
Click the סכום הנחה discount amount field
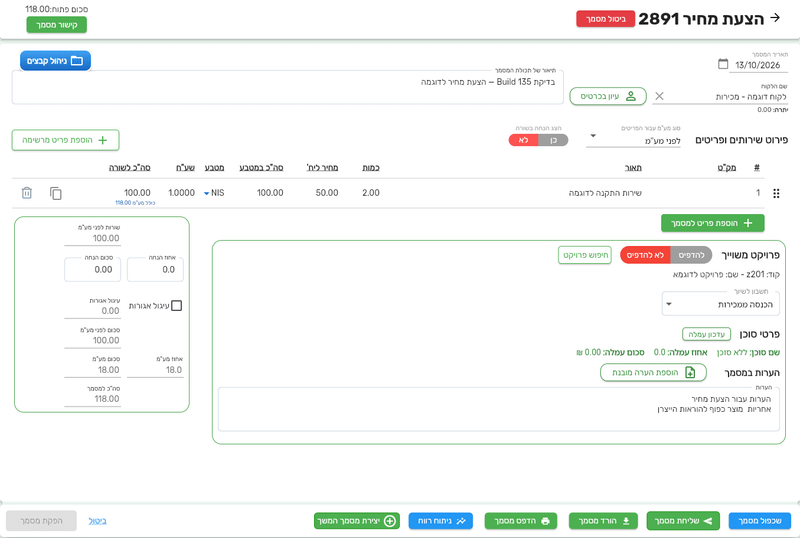92,269
